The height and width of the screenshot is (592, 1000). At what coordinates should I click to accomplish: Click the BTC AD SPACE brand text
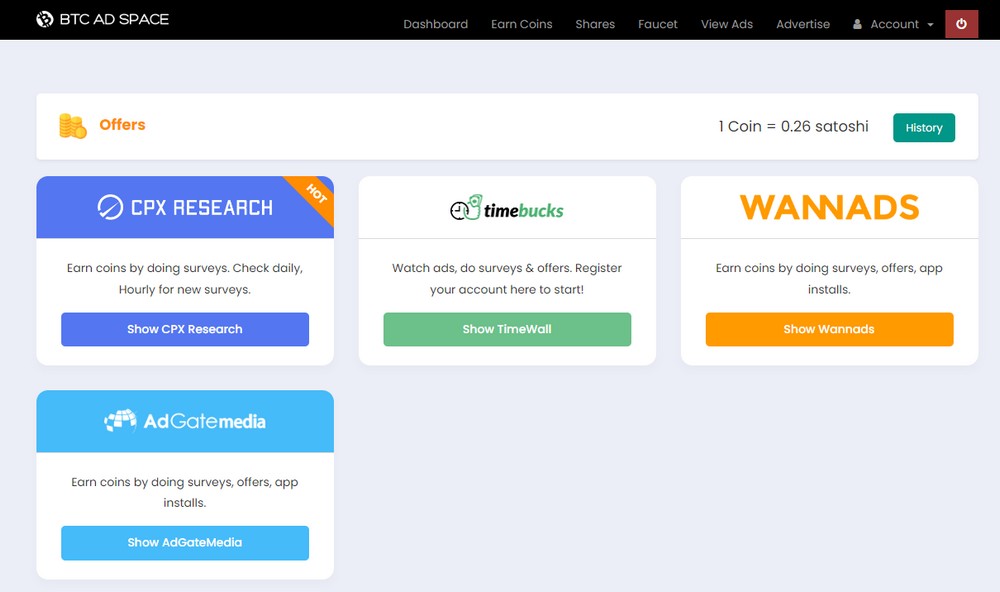(114, 19)
